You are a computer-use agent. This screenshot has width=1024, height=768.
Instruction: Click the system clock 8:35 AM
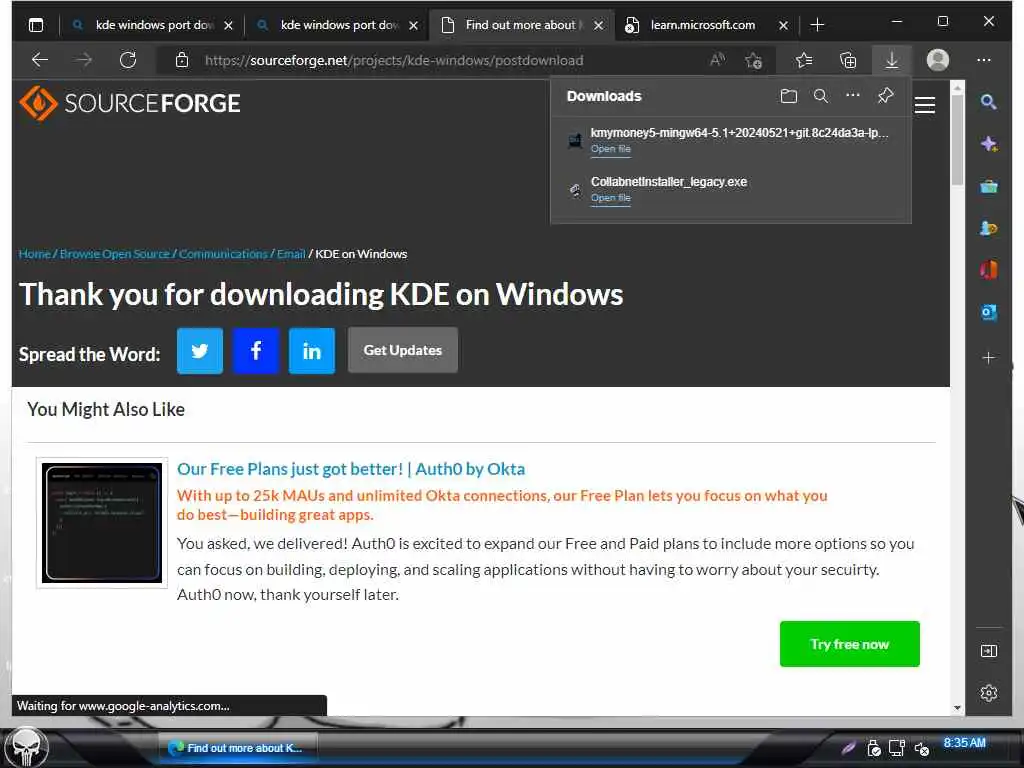[x=964, y=743]
